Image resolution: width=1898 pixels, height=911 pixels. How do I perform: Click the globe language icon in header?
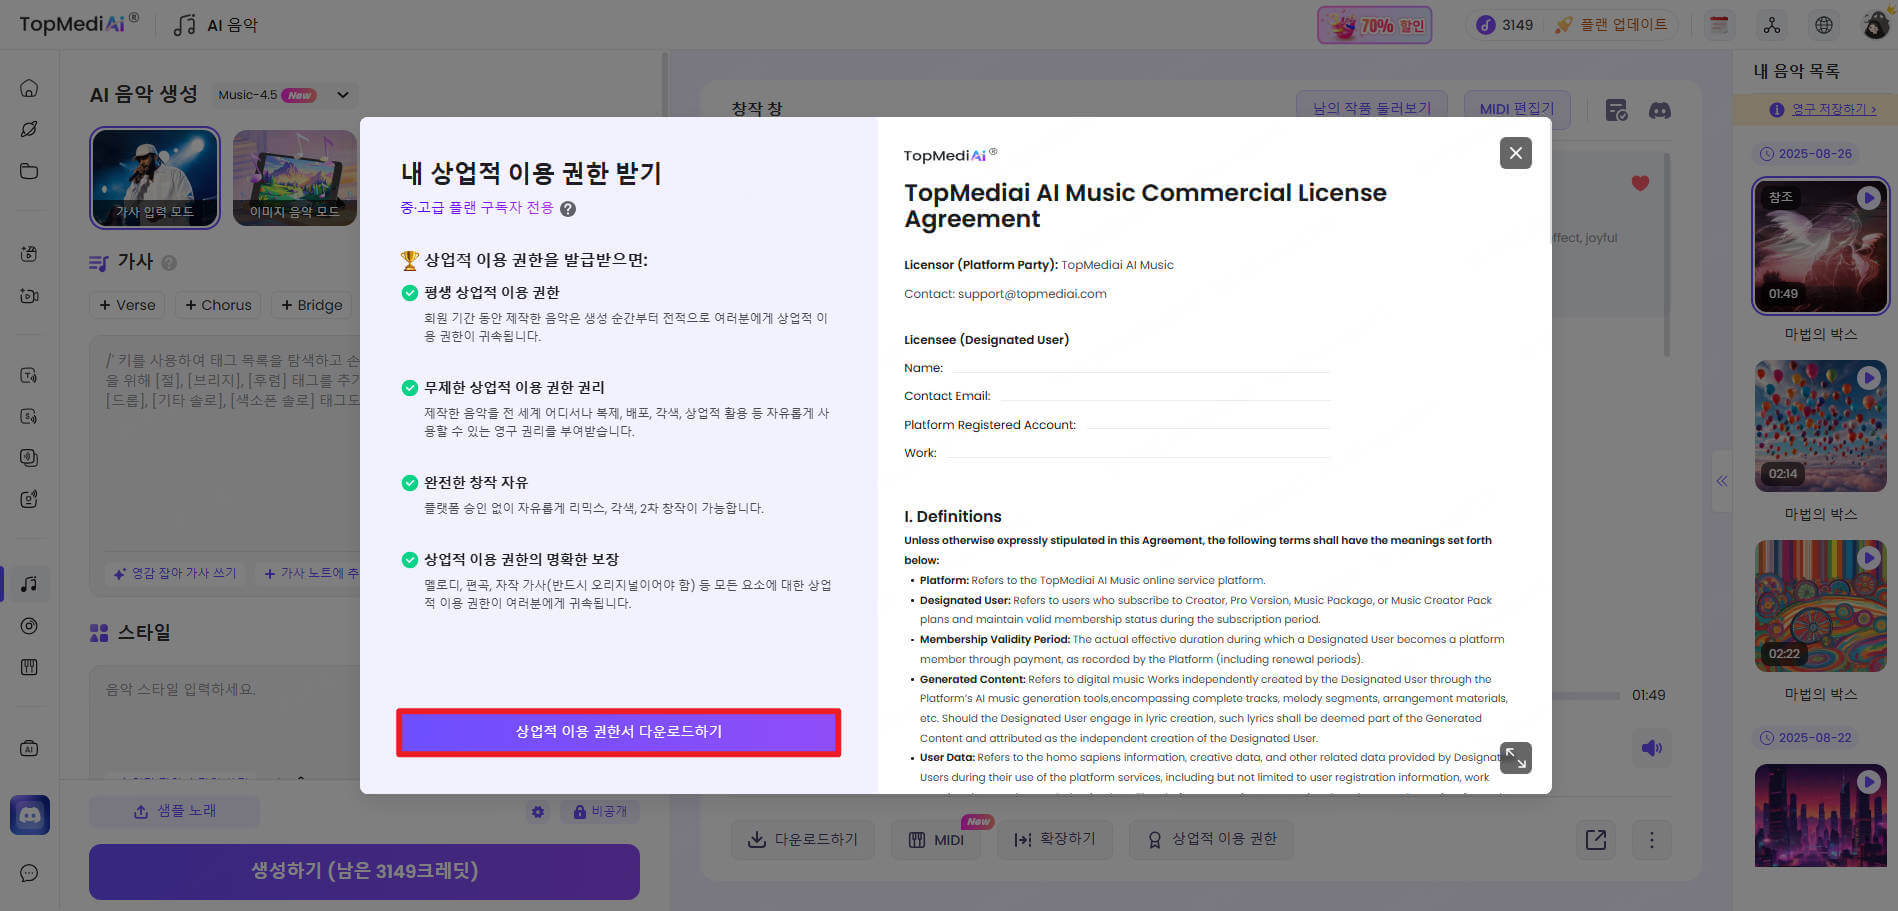(1824, 25)
